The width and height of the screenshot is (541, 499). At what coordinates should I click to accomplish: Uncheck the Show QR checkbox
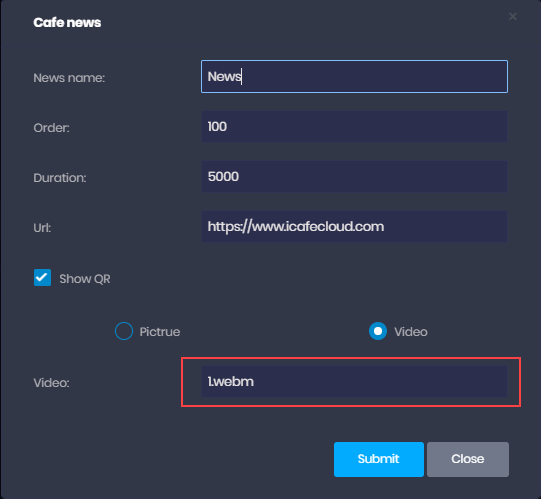[42, 277]
